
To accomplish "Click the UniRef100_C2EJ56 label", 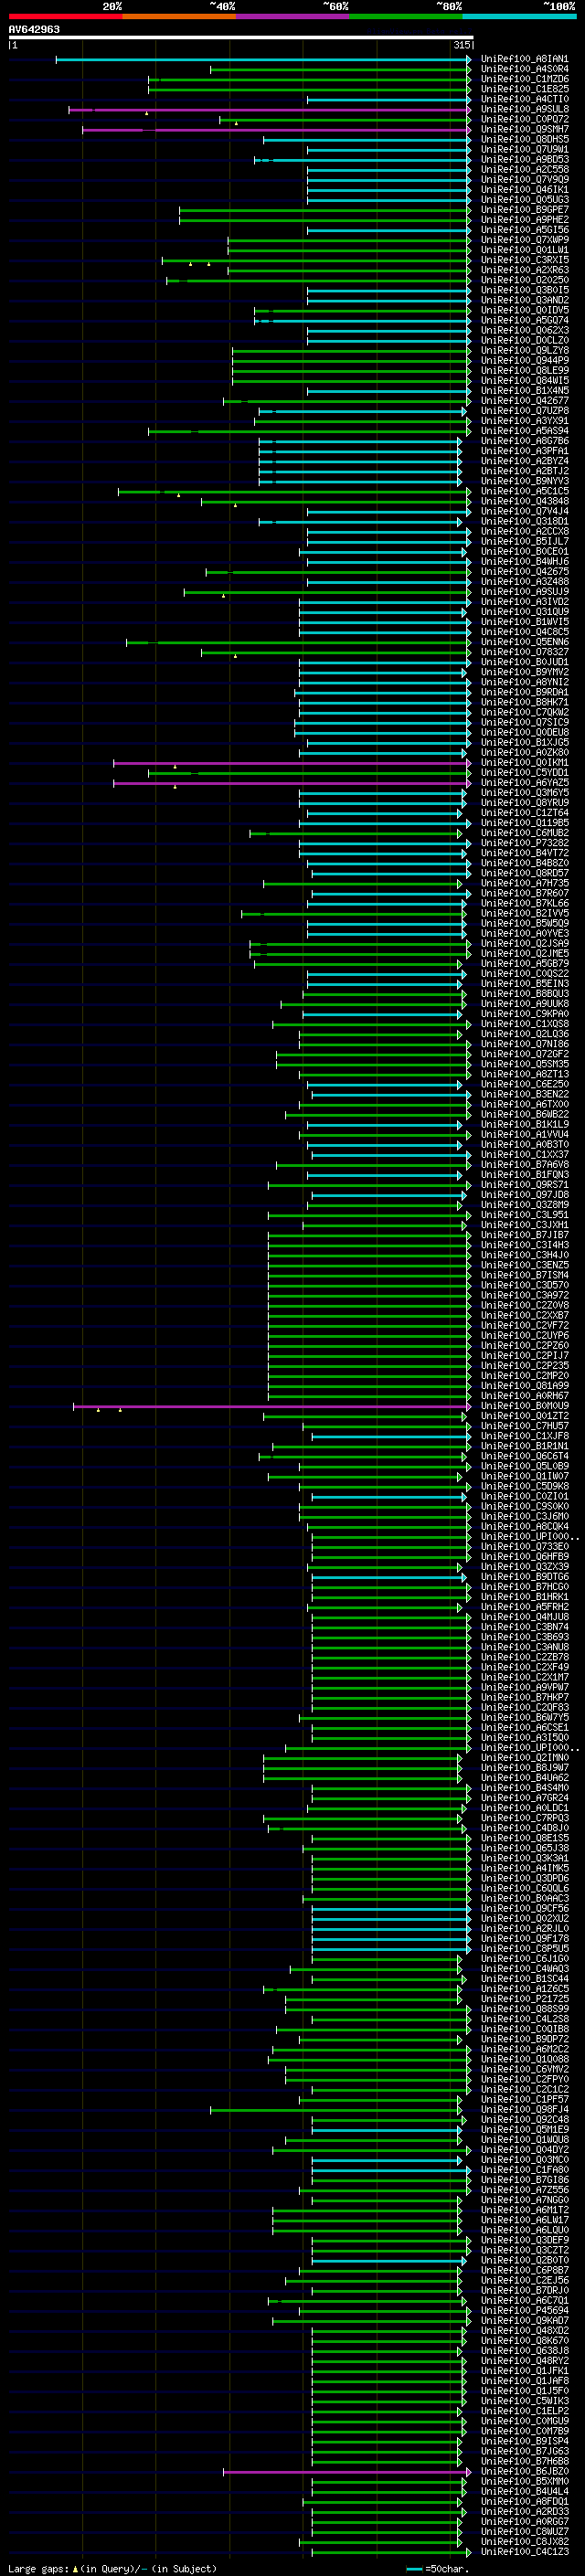I will pos(525,2280).
